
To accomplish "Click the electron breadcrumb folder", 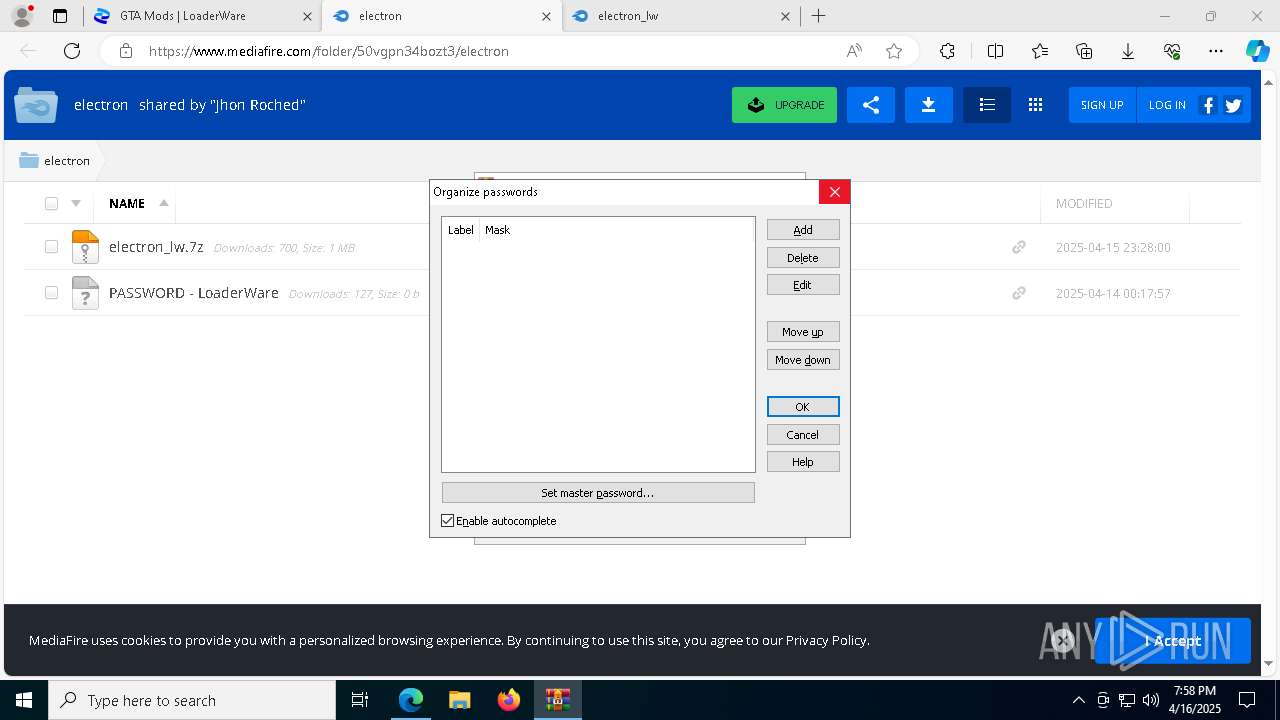I will tap(55, 160).
